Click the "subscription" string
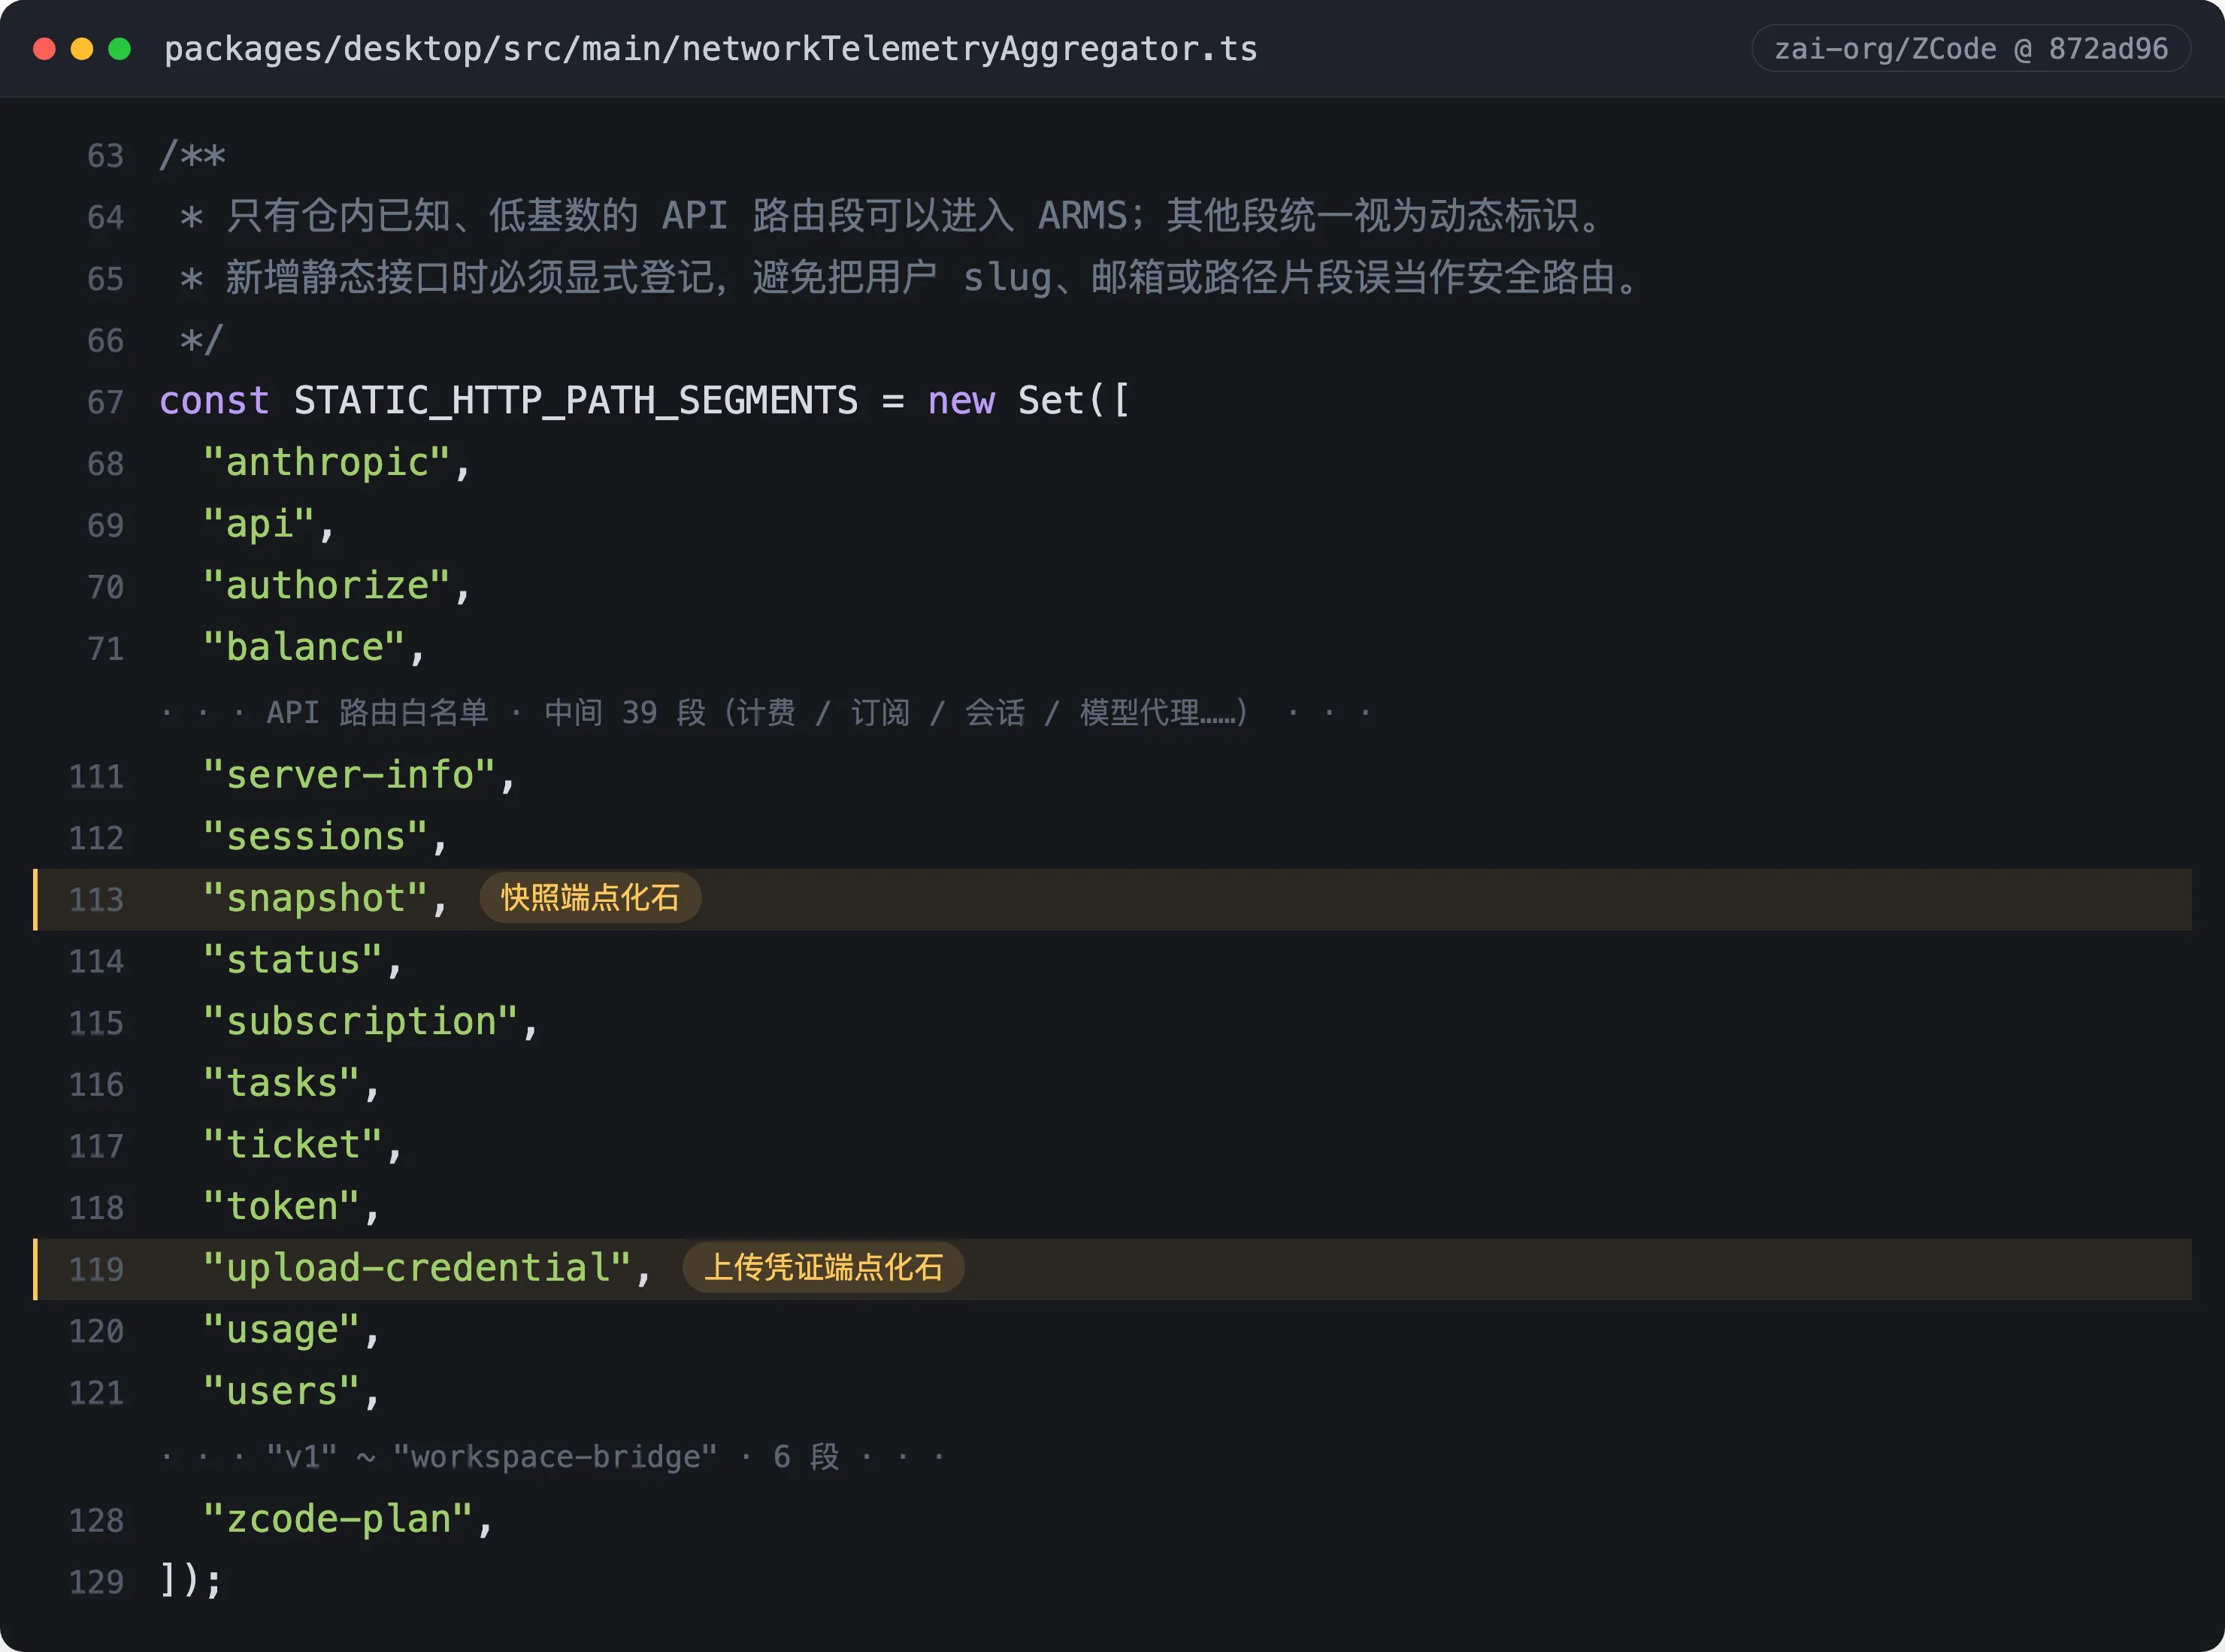 pos(361,1022)
